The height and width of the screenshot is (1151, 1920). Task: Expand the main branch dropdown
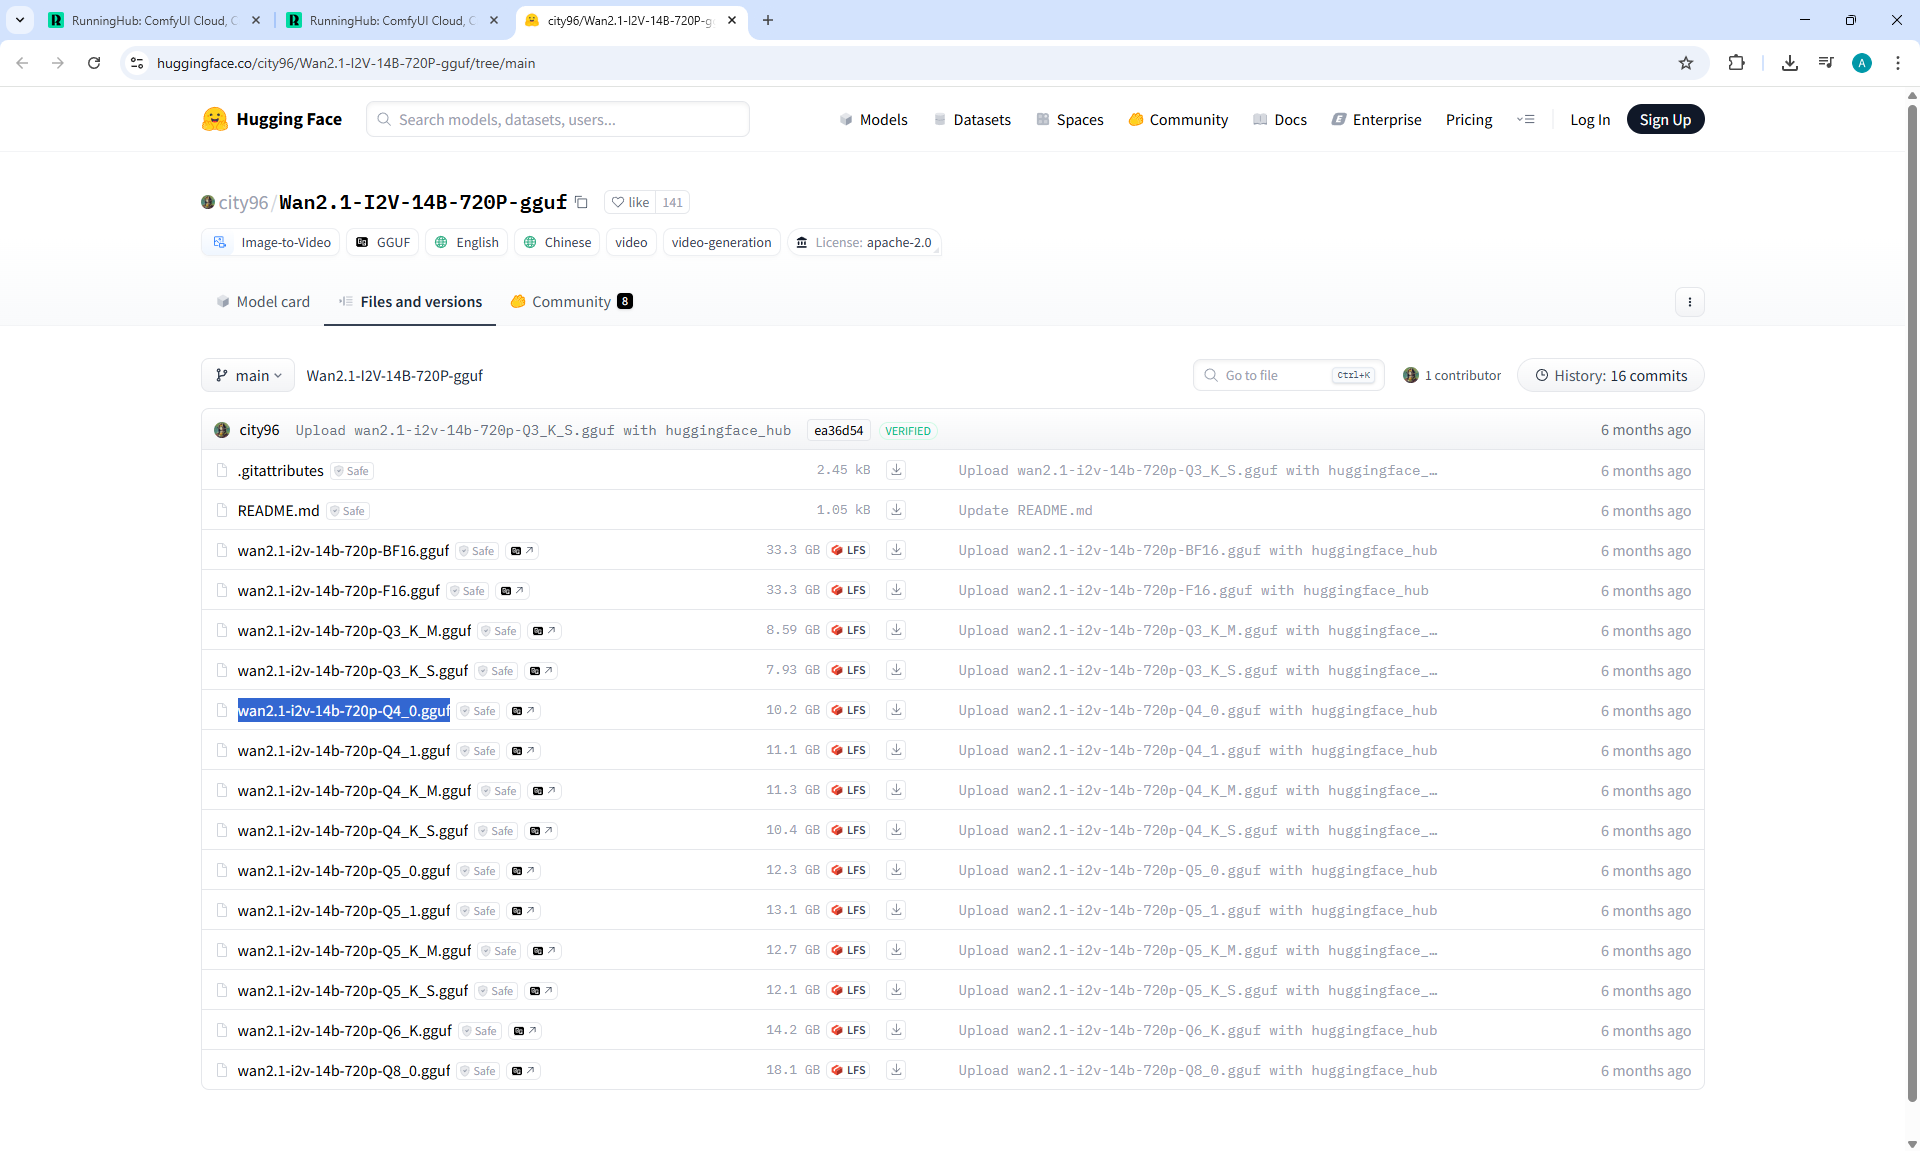coord(248,376)
